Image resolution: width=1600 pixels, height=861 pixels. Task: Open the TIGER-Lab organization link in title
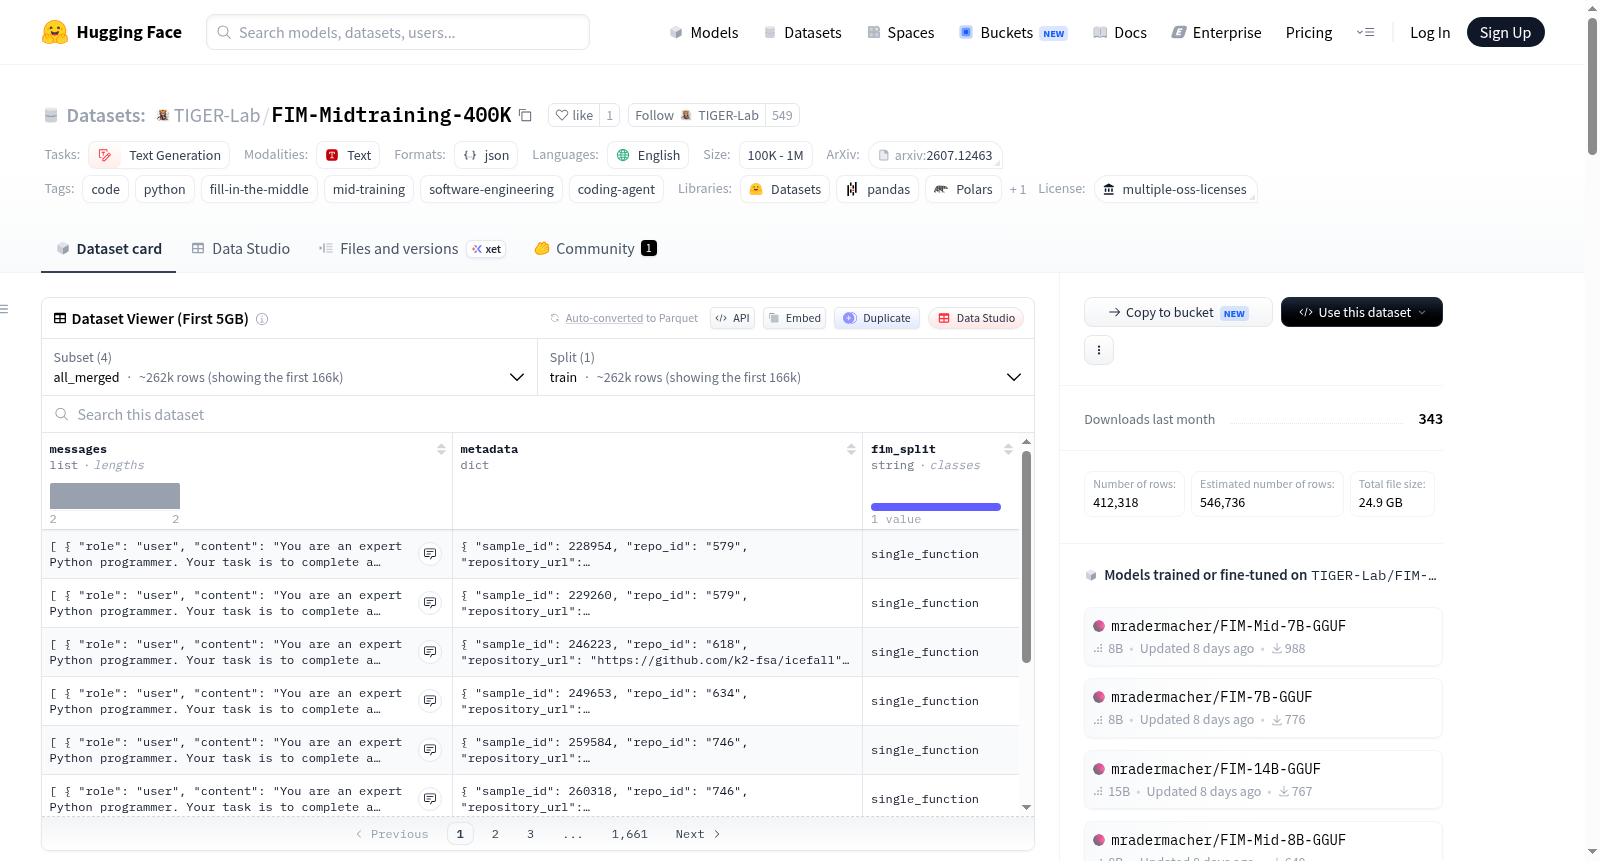(217, 115)
